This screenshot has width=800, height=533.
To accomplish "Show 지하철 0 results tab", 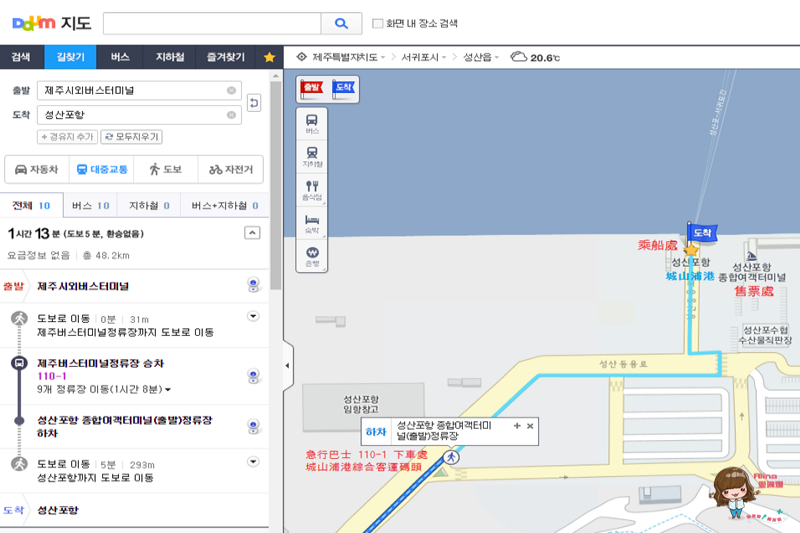I will click(149, 206).
